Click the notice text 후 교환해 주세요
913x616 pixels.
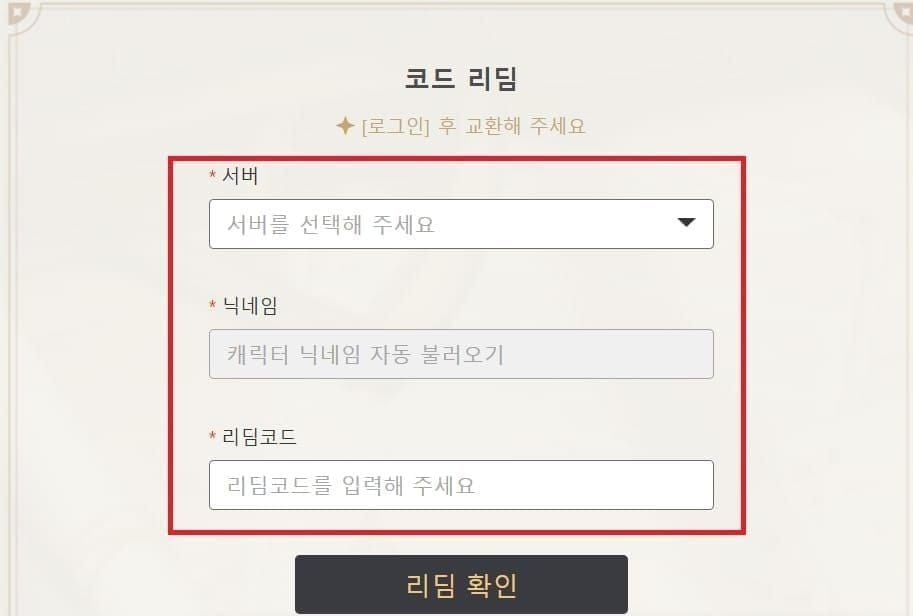[510, 126]
